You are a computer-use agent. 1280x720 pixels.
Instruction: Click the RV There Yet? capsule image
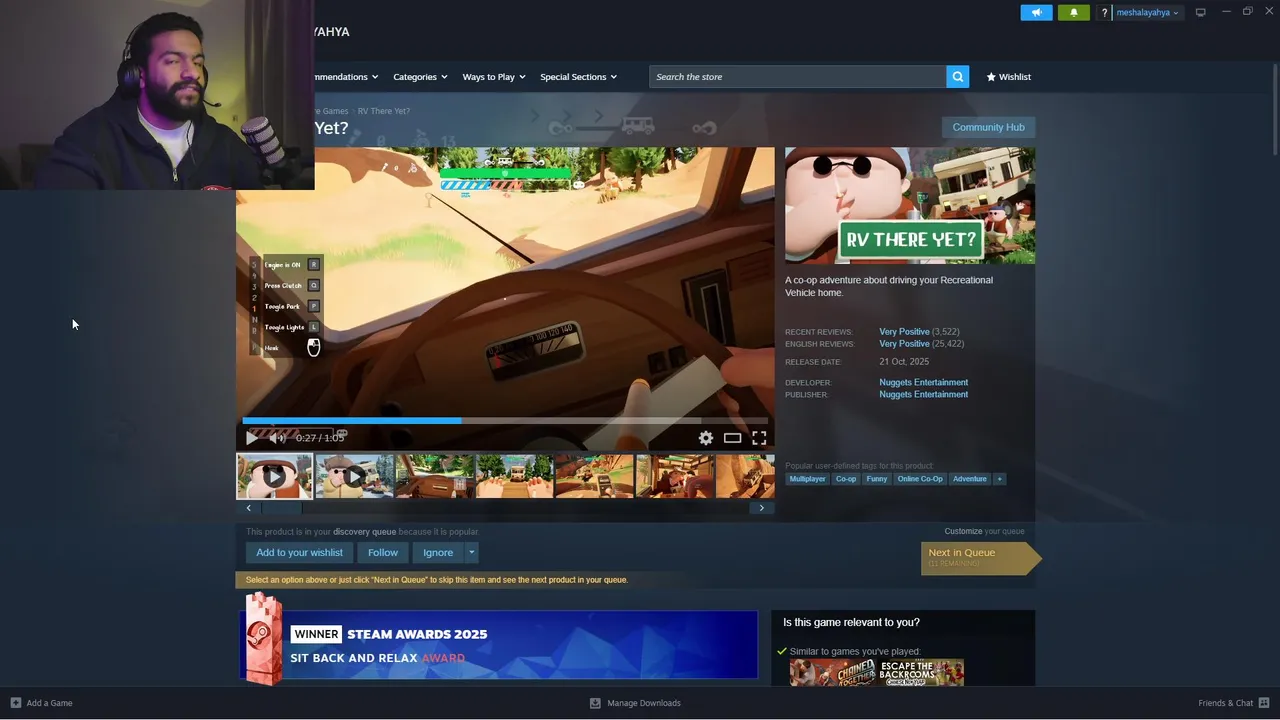point(910,206)
